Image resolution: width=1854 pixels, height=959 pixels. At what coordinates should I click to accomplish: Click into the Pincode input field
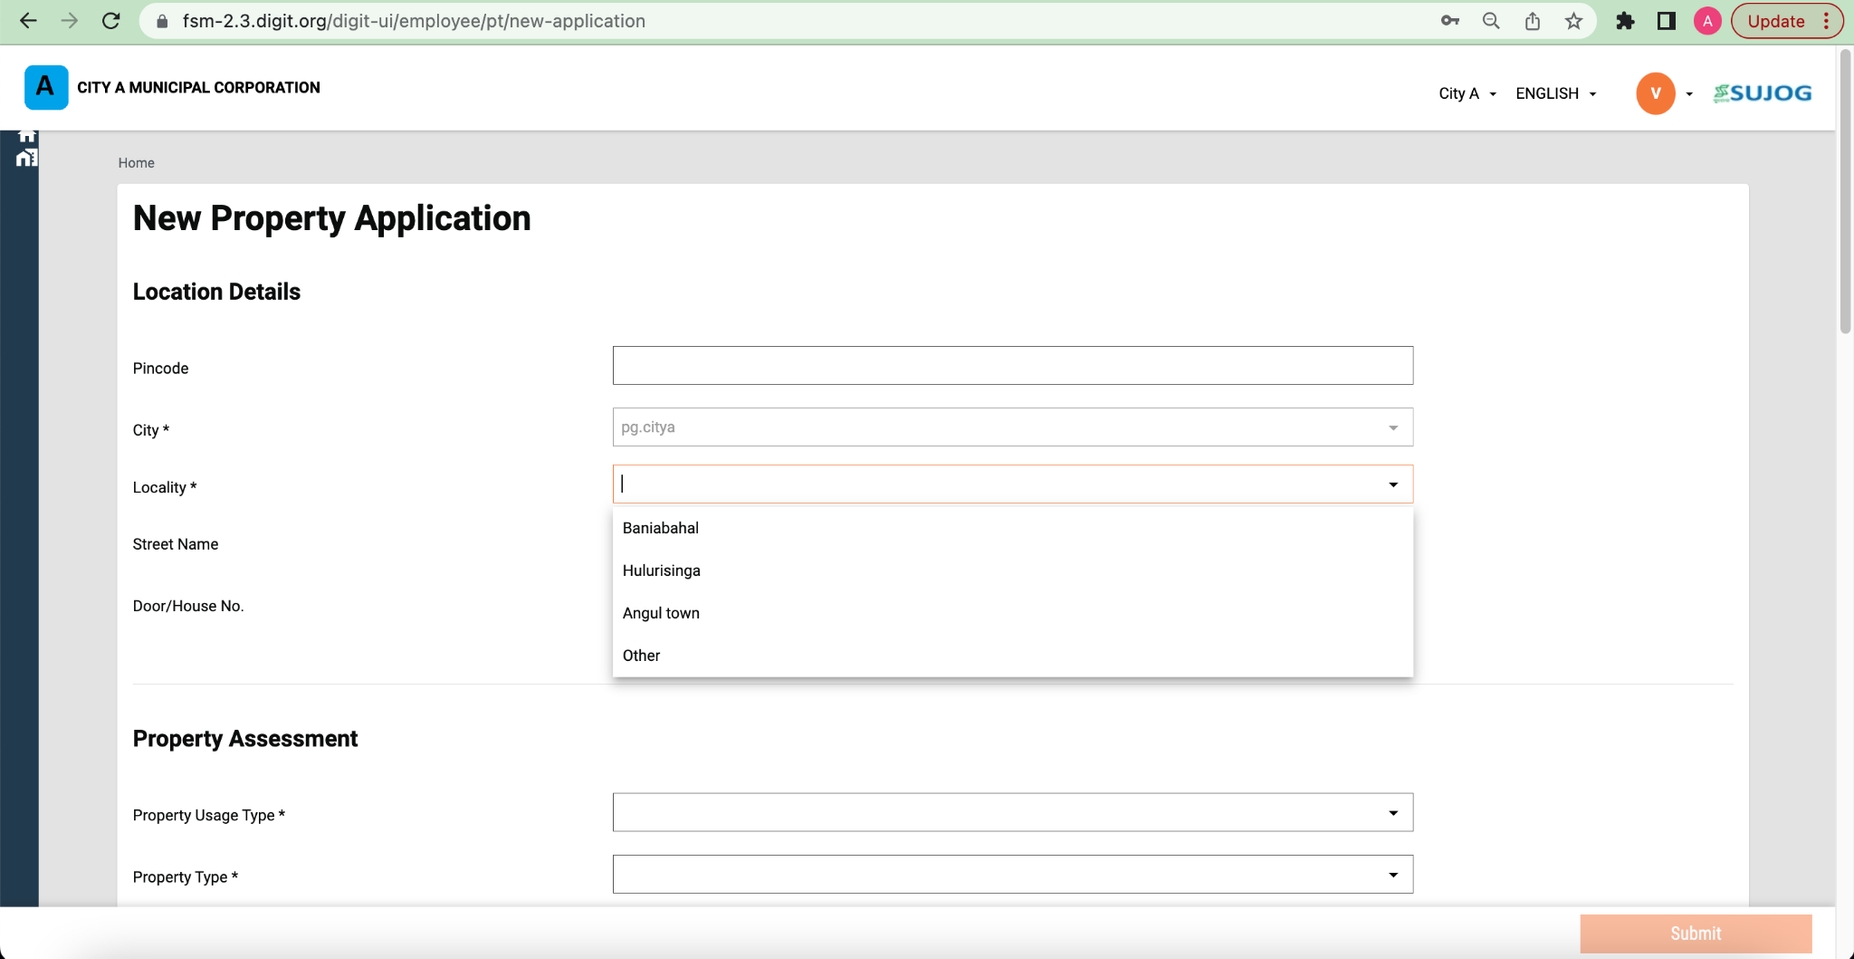coord(1012,366)
